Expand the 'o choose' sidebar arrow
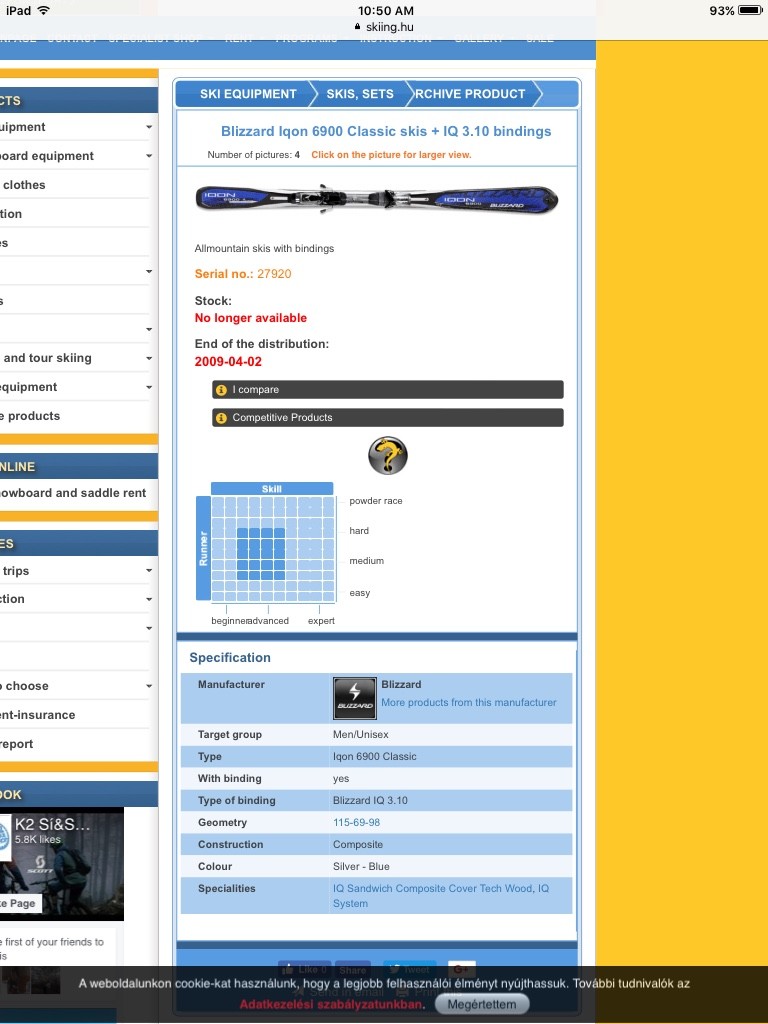This screenshot has height=1024, width=768. (x=149, y=686)
